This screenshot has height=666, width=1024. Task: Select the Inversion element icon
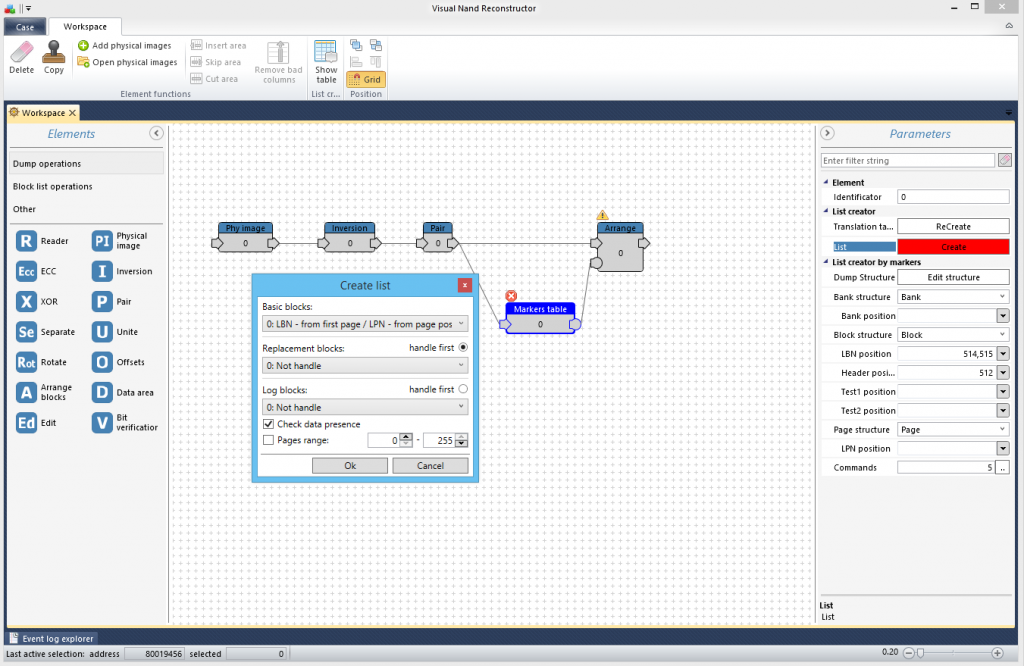click(102, 271)
